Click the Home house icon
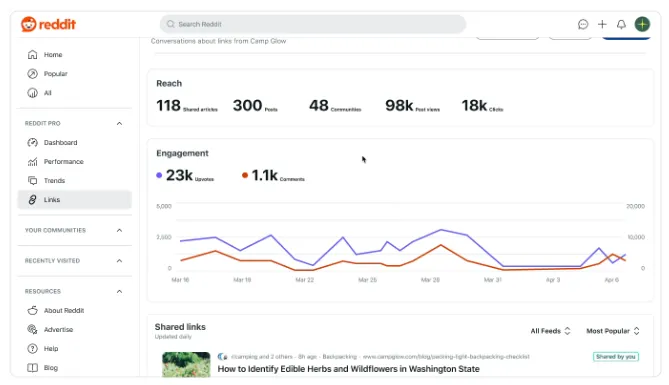This screenshot has width=669, height=385. point(32,55)
